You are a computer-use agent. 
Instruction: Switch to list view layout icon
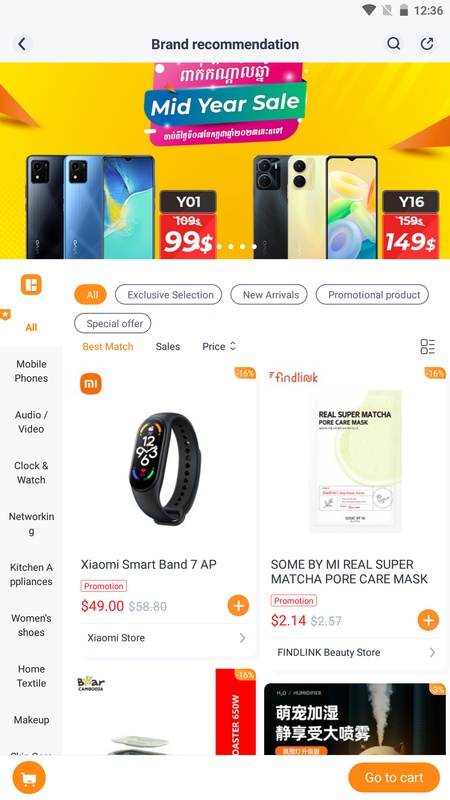pyautogui.click(x=428, y=346)
